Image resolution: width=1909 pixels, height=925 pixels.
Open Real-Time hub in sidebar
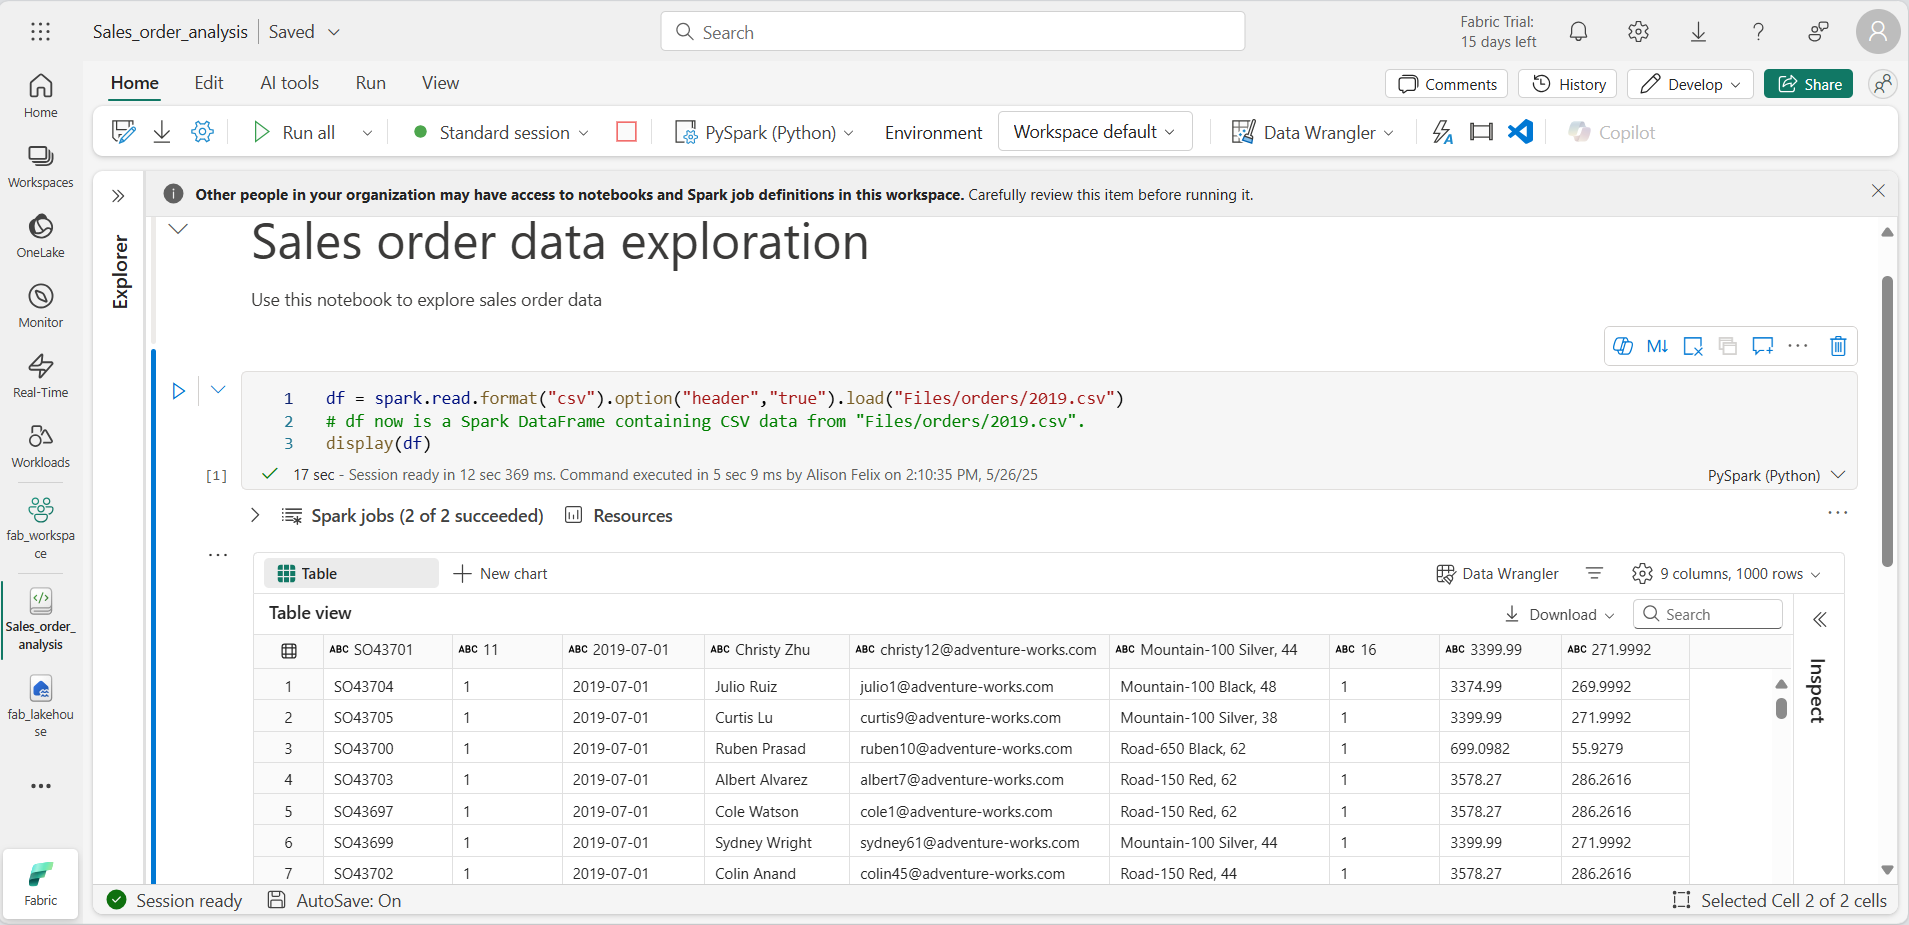tap(40, 376)
